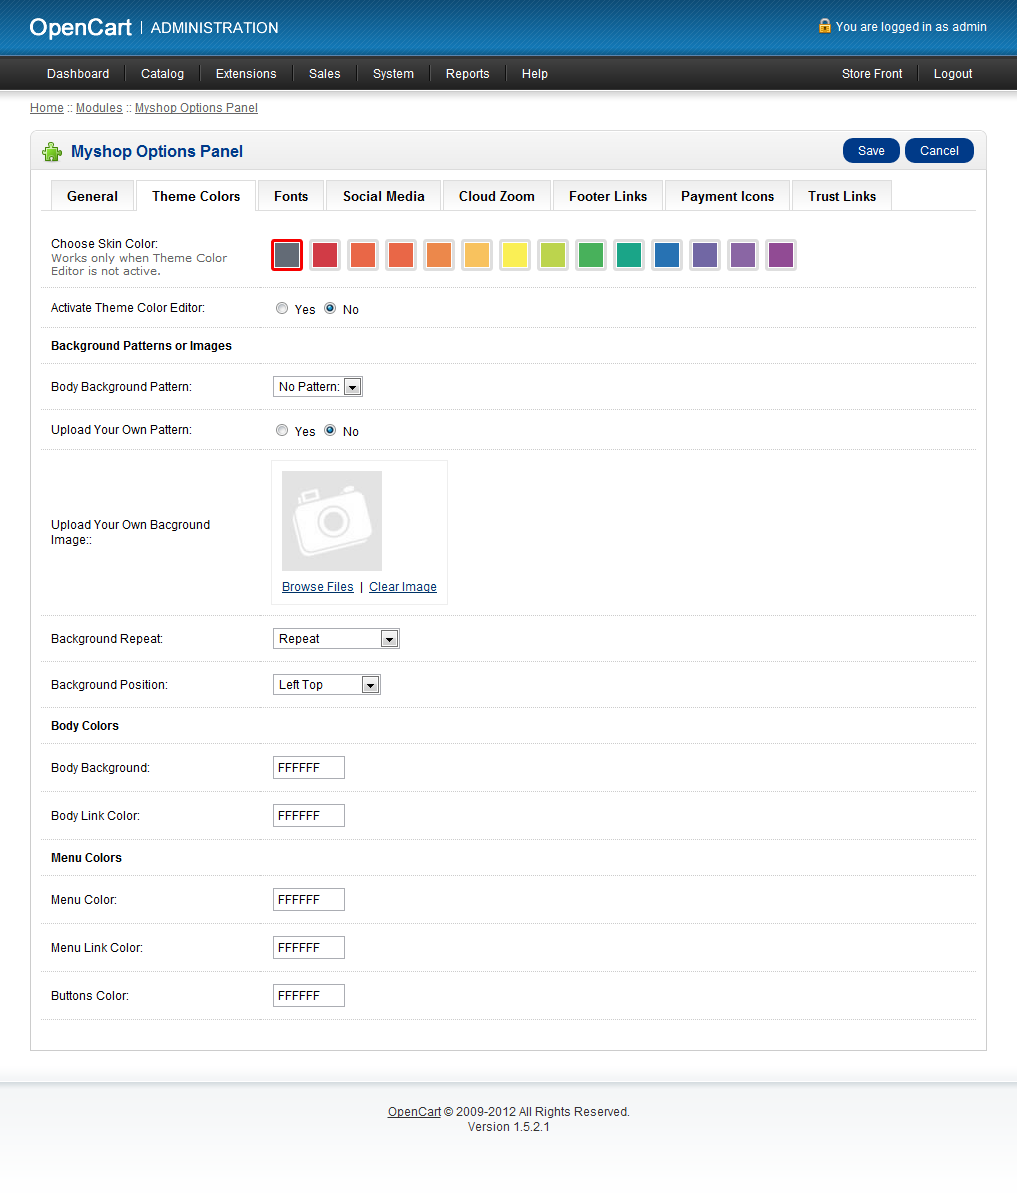The width and height of the screenshot is (1017, 1194).
Task: Open the Background Repeat dropdown
Action: [x=336, y=639]
